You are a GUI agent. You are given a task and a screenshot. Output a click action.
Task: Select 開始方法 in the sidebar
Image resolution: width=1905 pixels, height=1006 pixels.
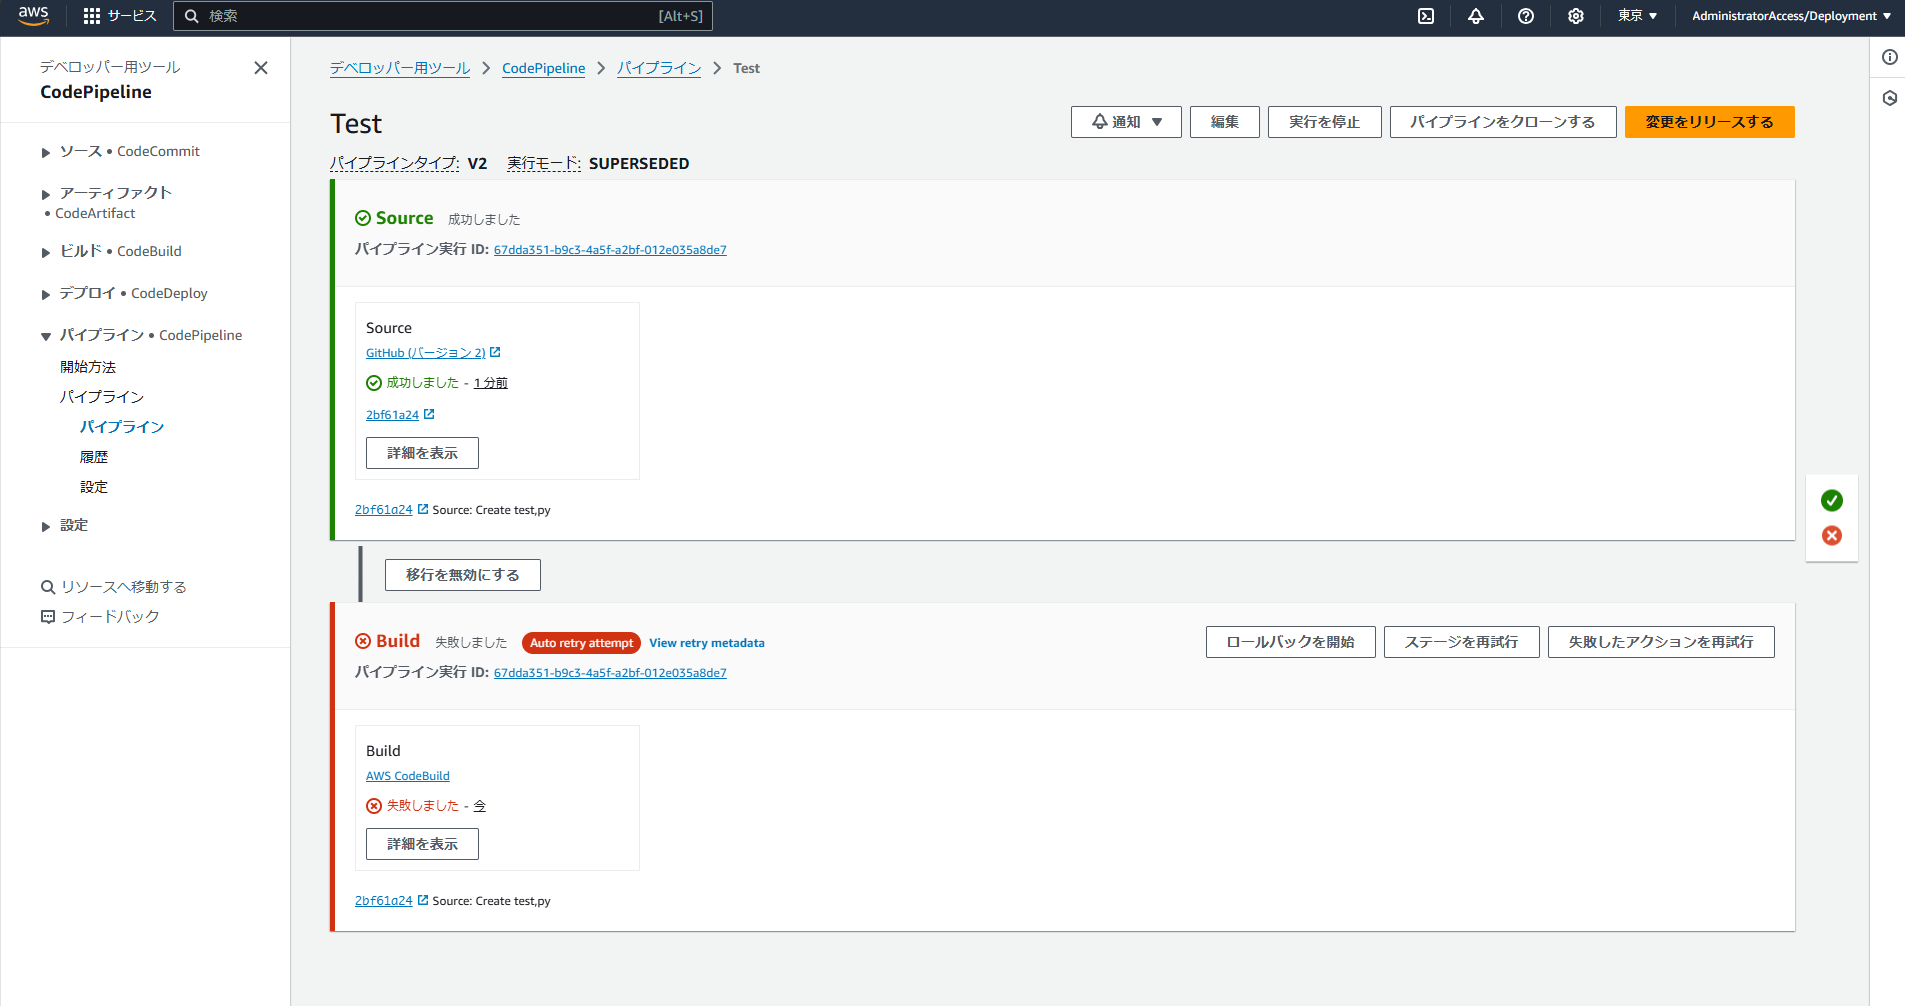coord(88,367)
